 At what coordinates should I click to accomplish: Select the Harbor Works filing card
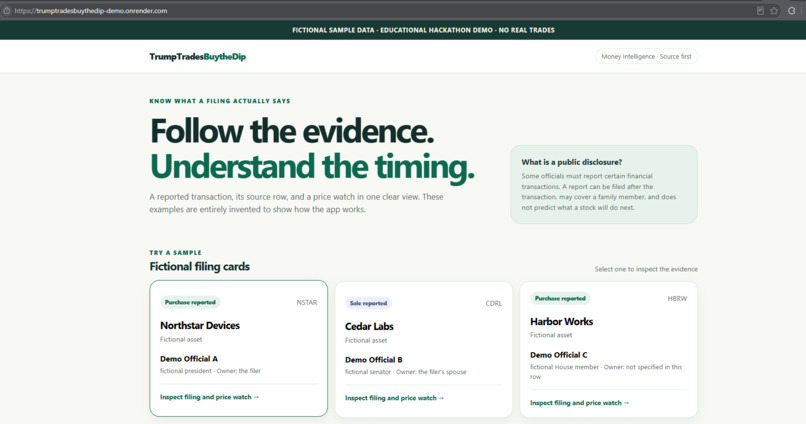coord(609,349)
